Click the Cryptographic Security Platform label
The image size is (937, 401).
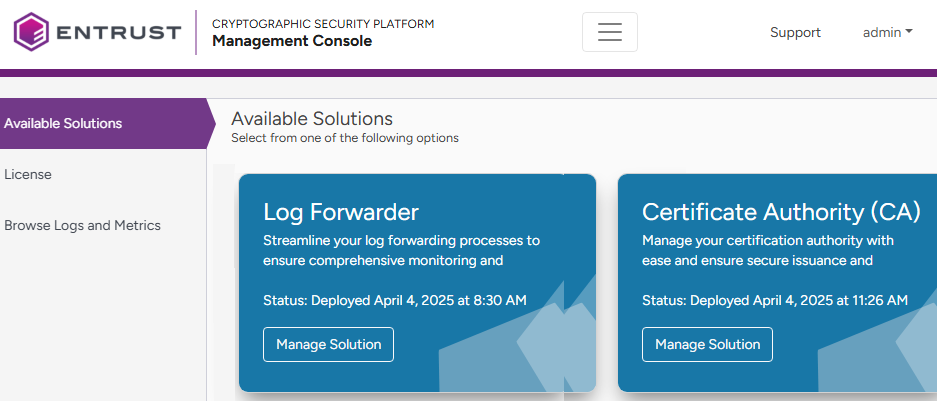point(322,23)
